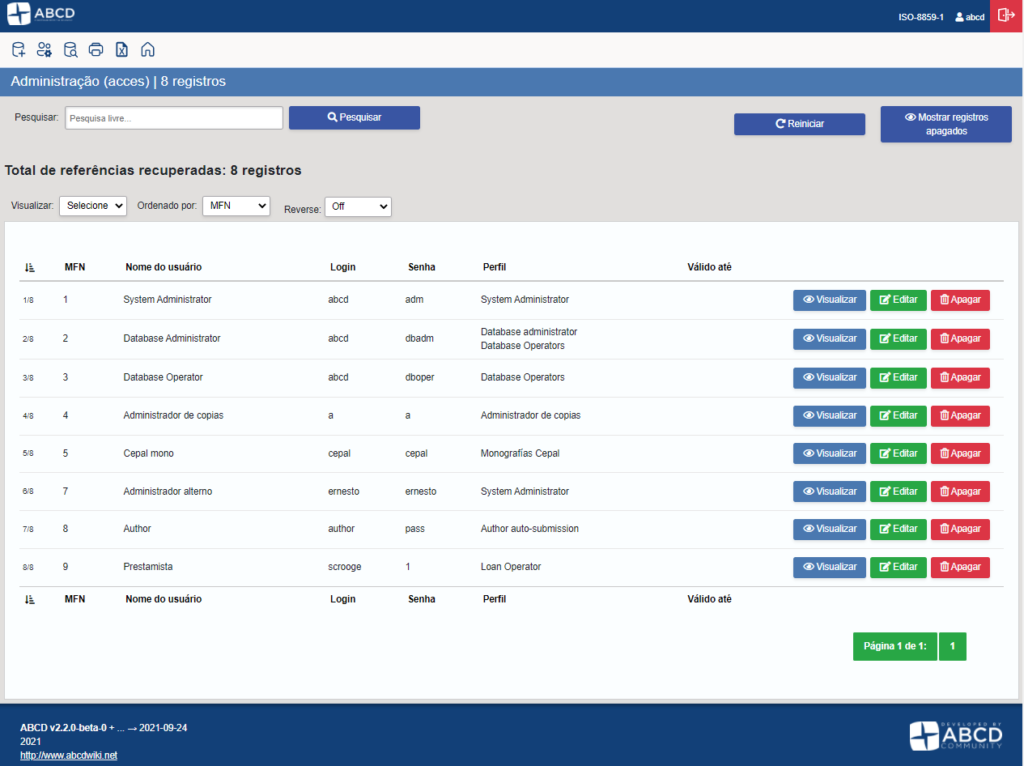This screenshot has width=1024, height=766.
Task: Visualizar the Administrador de copias record
Action: click(x=829, y=415)
